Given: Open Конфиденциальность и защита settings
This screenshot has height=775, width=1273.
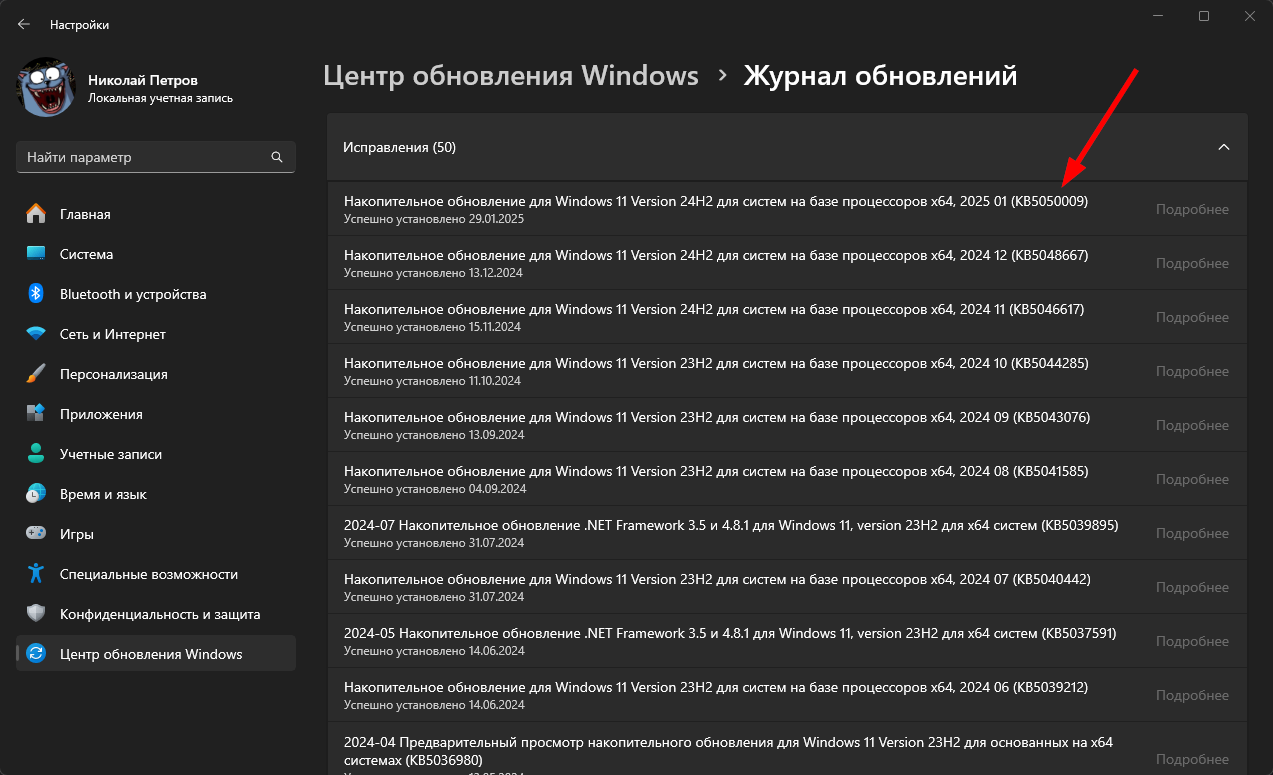Looking at the screenshot, I should 156,614.
